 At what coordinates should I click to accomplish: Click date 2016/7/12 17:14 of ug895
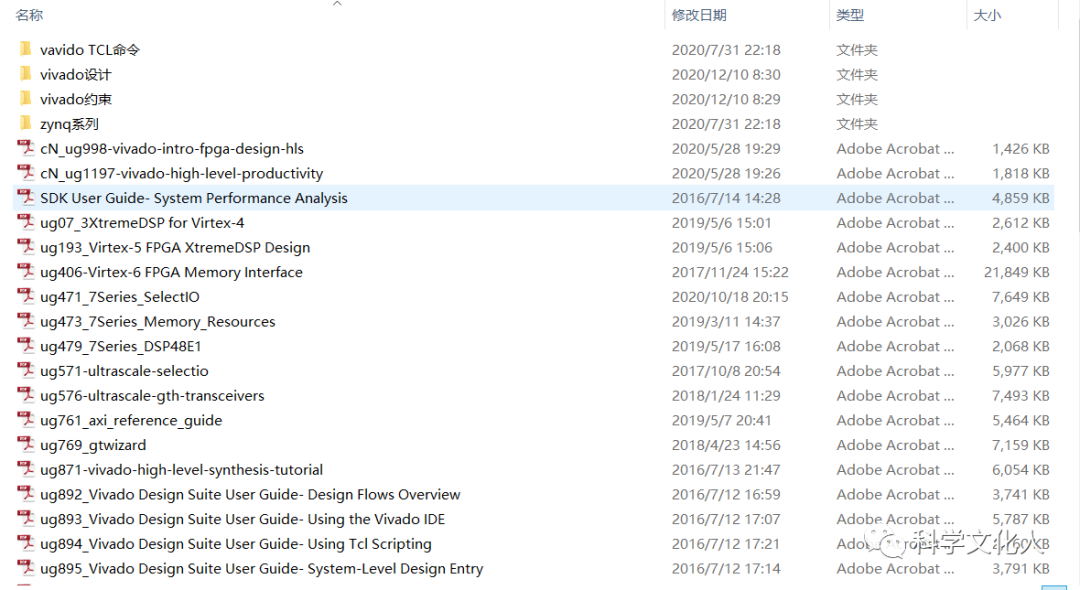point(726,569)
